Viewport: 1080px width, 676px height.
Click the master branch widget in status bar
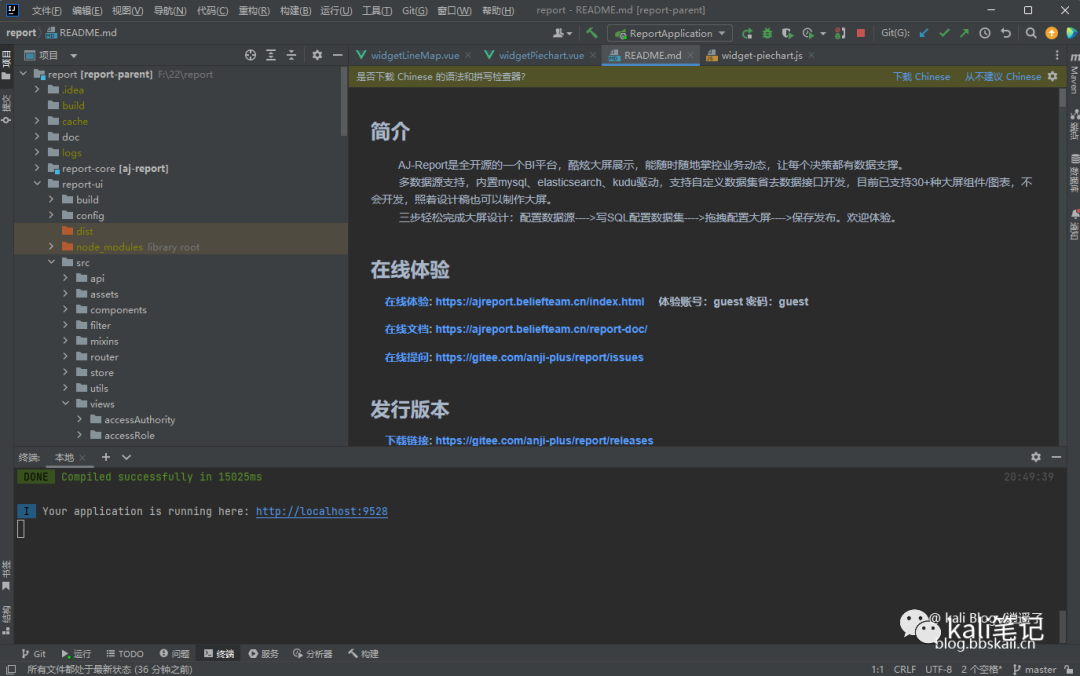point(1035,669)
